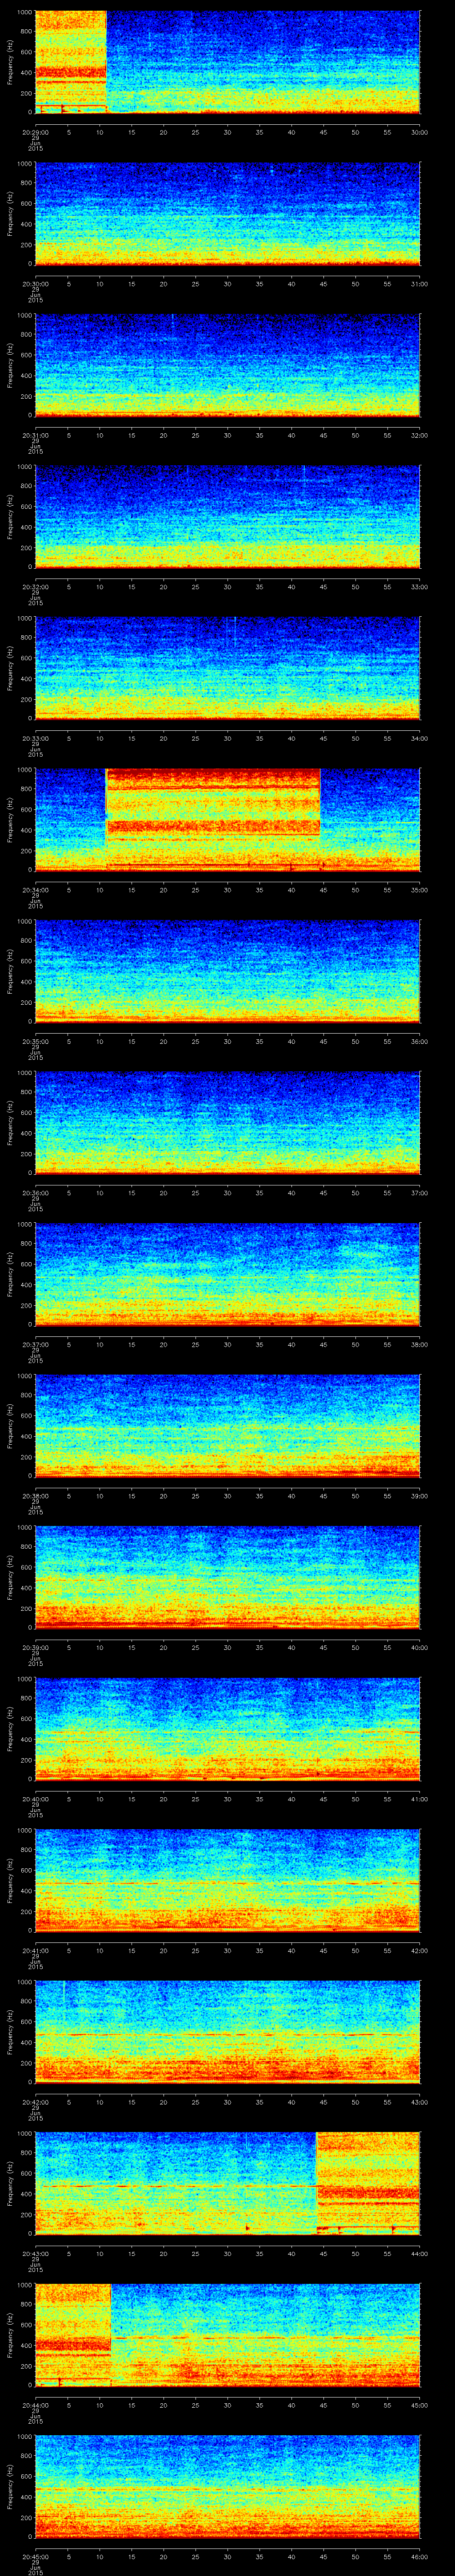Image resolution: width=455 pixels, height=2576 pixels.
Task: Click the spectrogram panel starting at 20:32:00
Action: coord(228,517)
